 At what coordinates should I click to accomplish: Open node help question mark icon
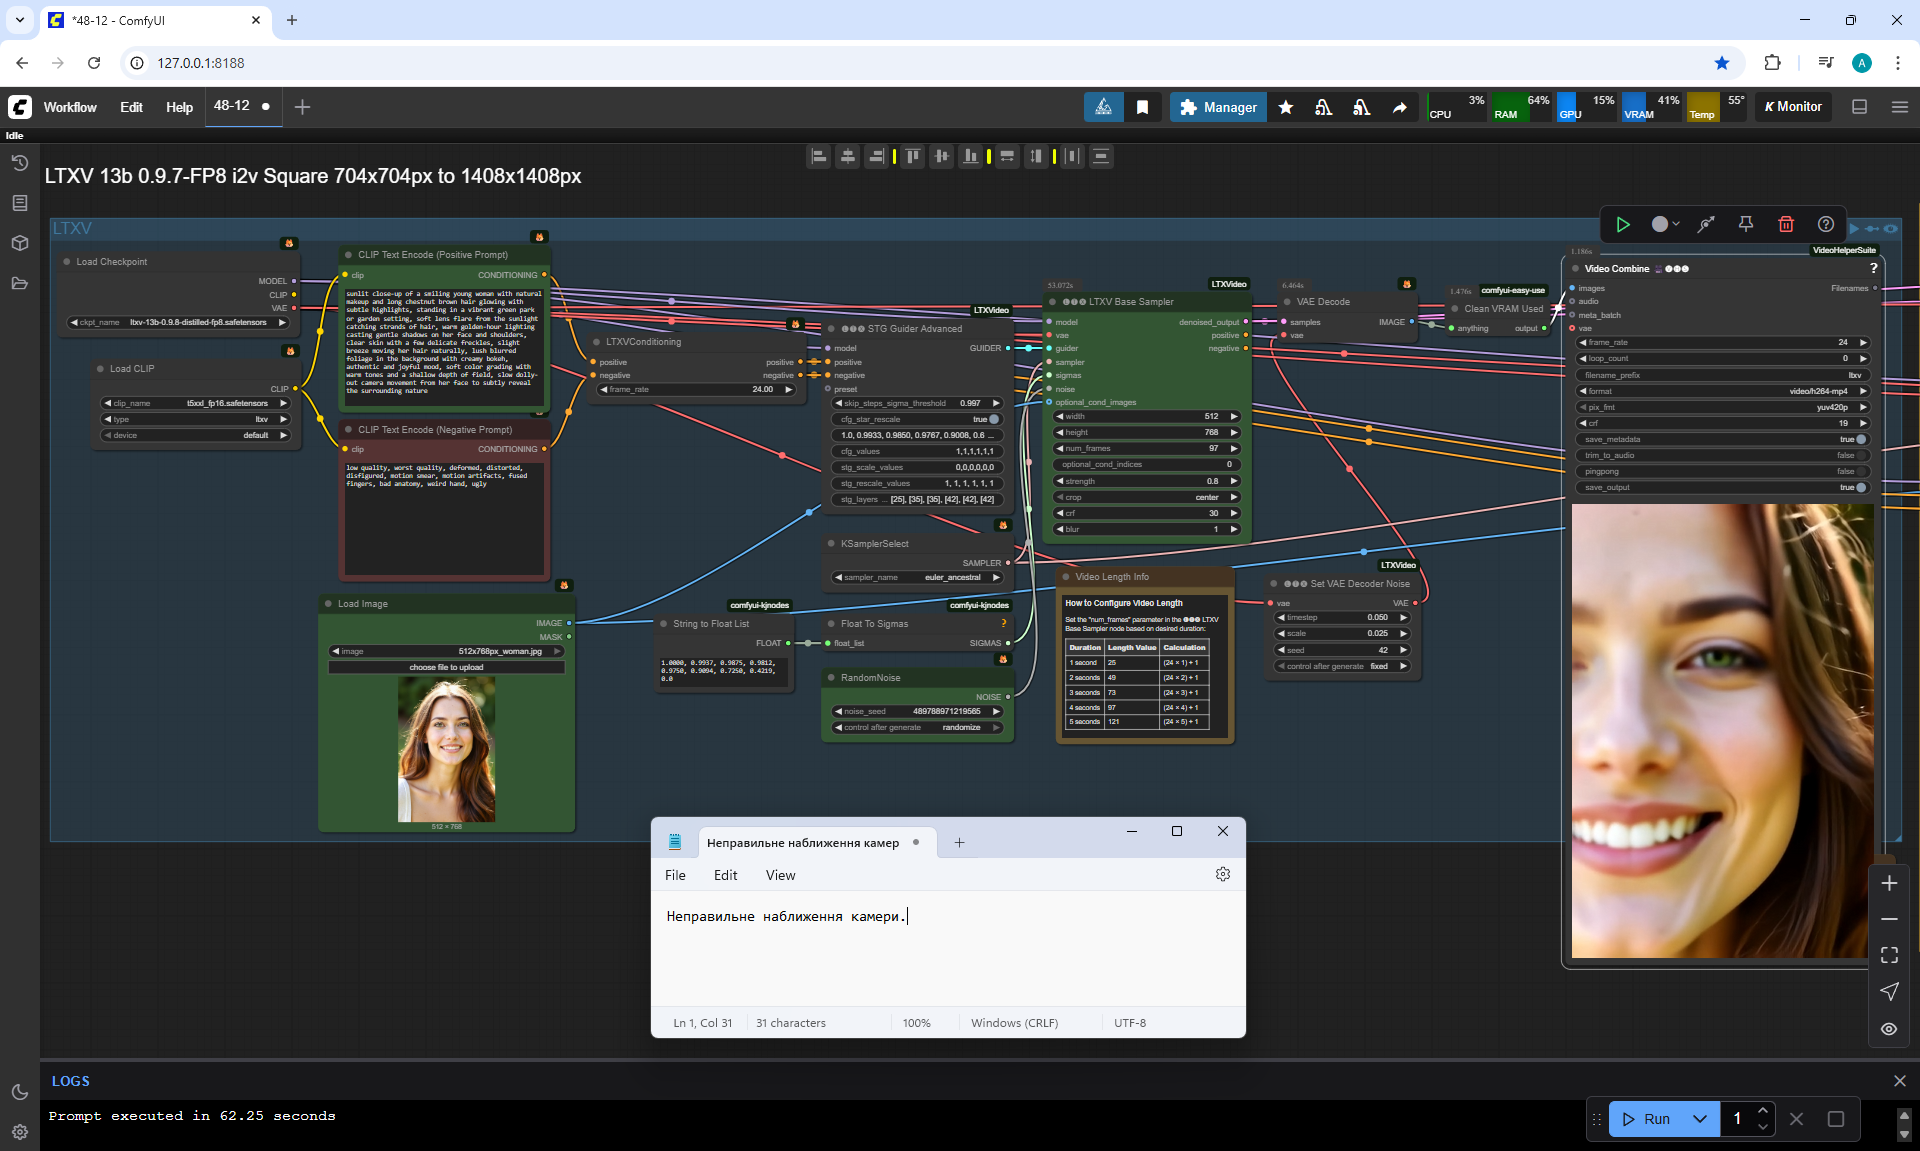1826,224
